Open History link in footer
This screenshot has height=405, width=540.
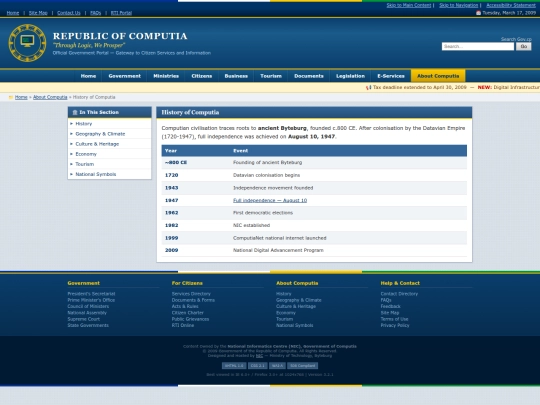(283, 294)
